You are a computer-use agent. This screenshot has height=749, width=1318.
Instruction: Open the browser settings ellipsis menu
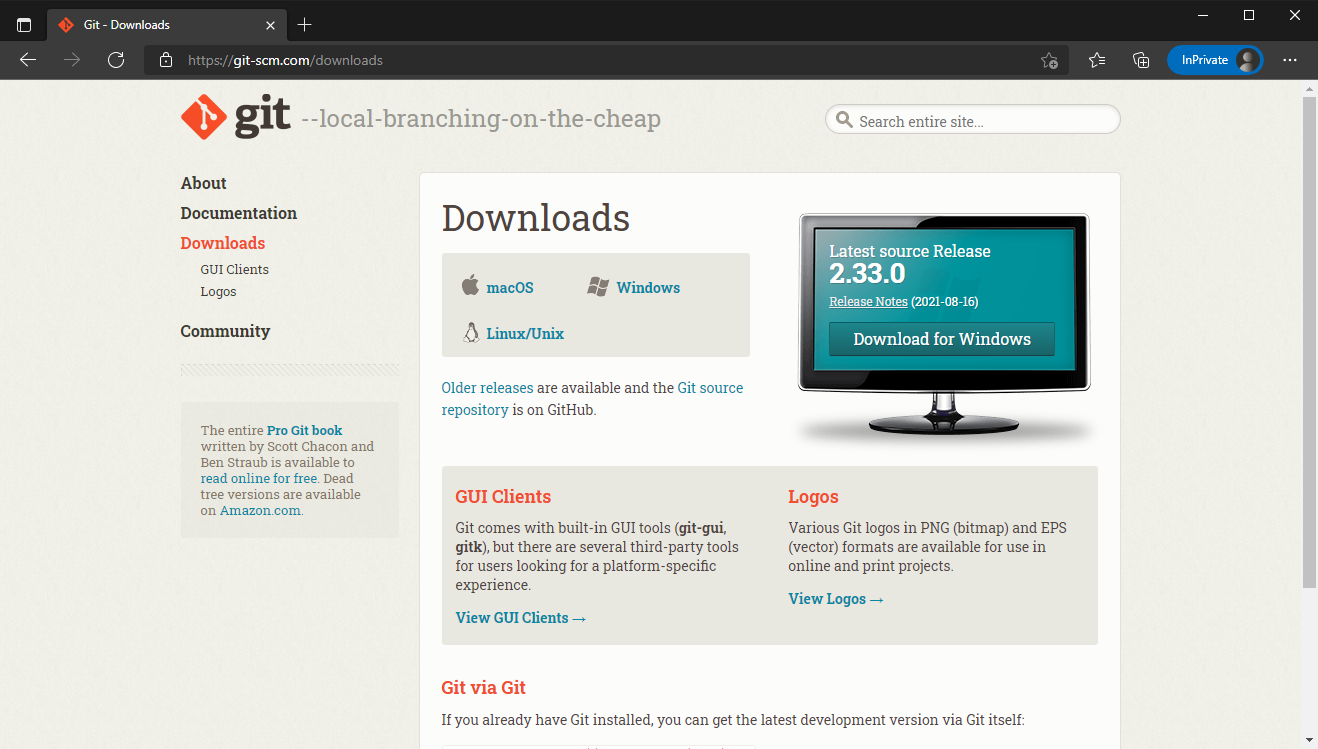pyautogui.click(x=1290, y=60)
